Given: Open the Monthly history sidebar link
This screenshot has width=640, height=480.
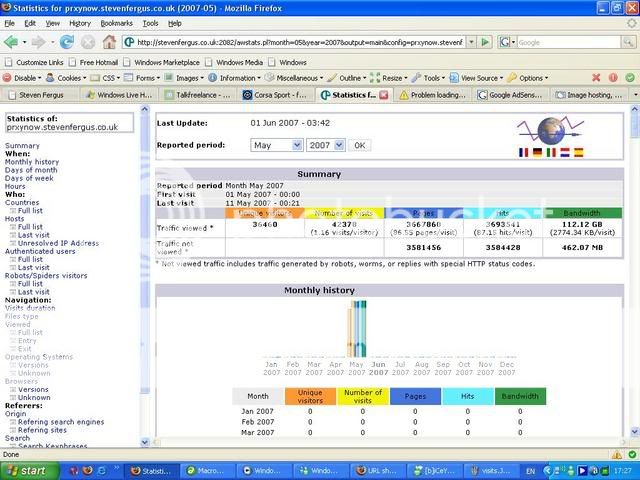Looking at the screenshot, I should pos(32,162).
